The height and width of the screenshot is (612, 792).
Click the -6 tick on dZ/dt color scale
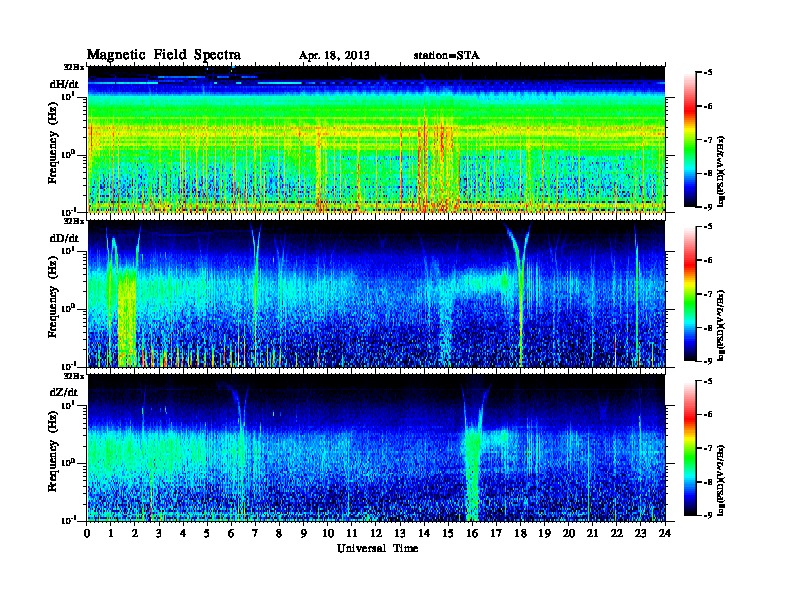tap(708, 415)
